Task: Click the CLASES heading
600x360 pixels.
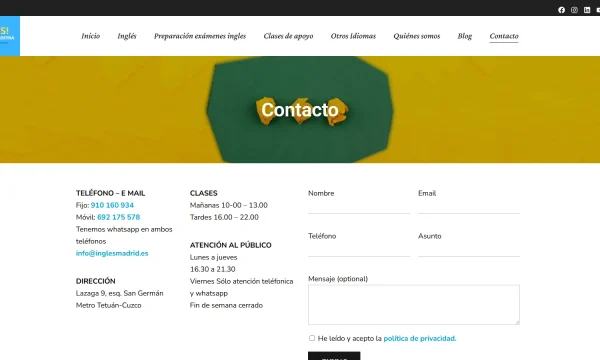Action: pos(204,193)
